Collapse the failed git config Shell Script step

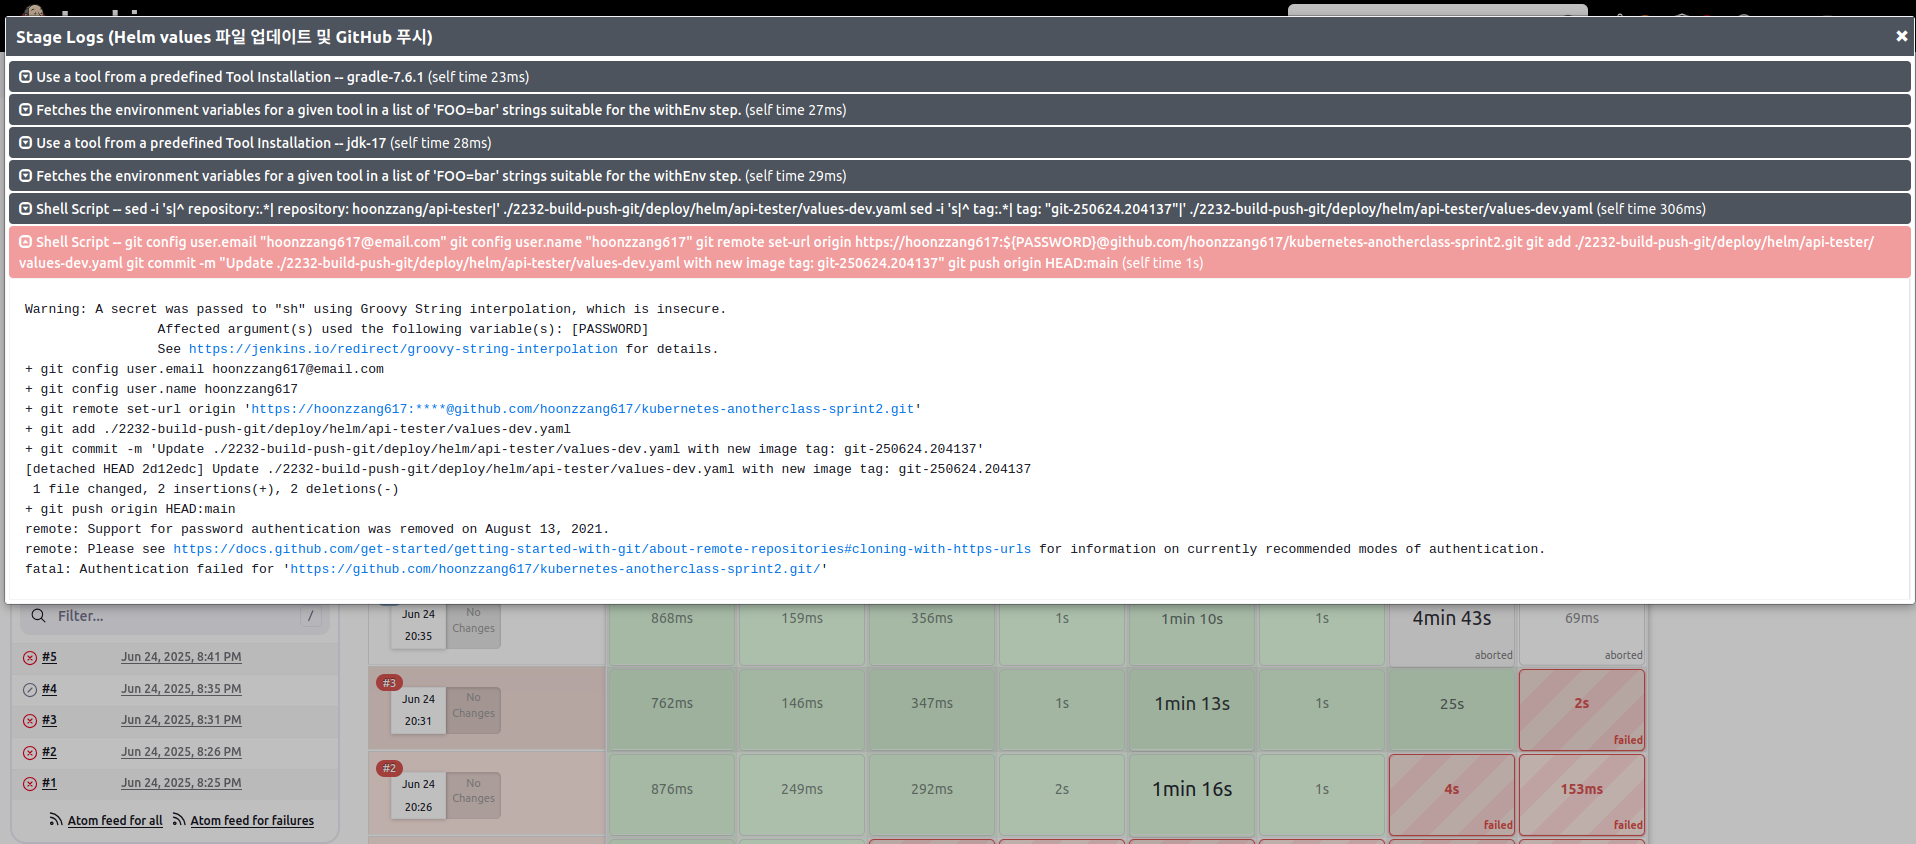960,252
